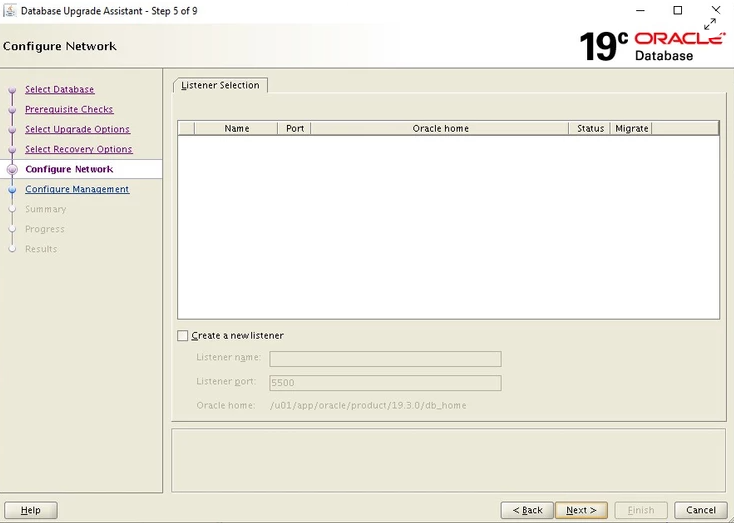
Task: Click the Results step in sidebar
Action: pyautogui.click(x=41, y=249)
